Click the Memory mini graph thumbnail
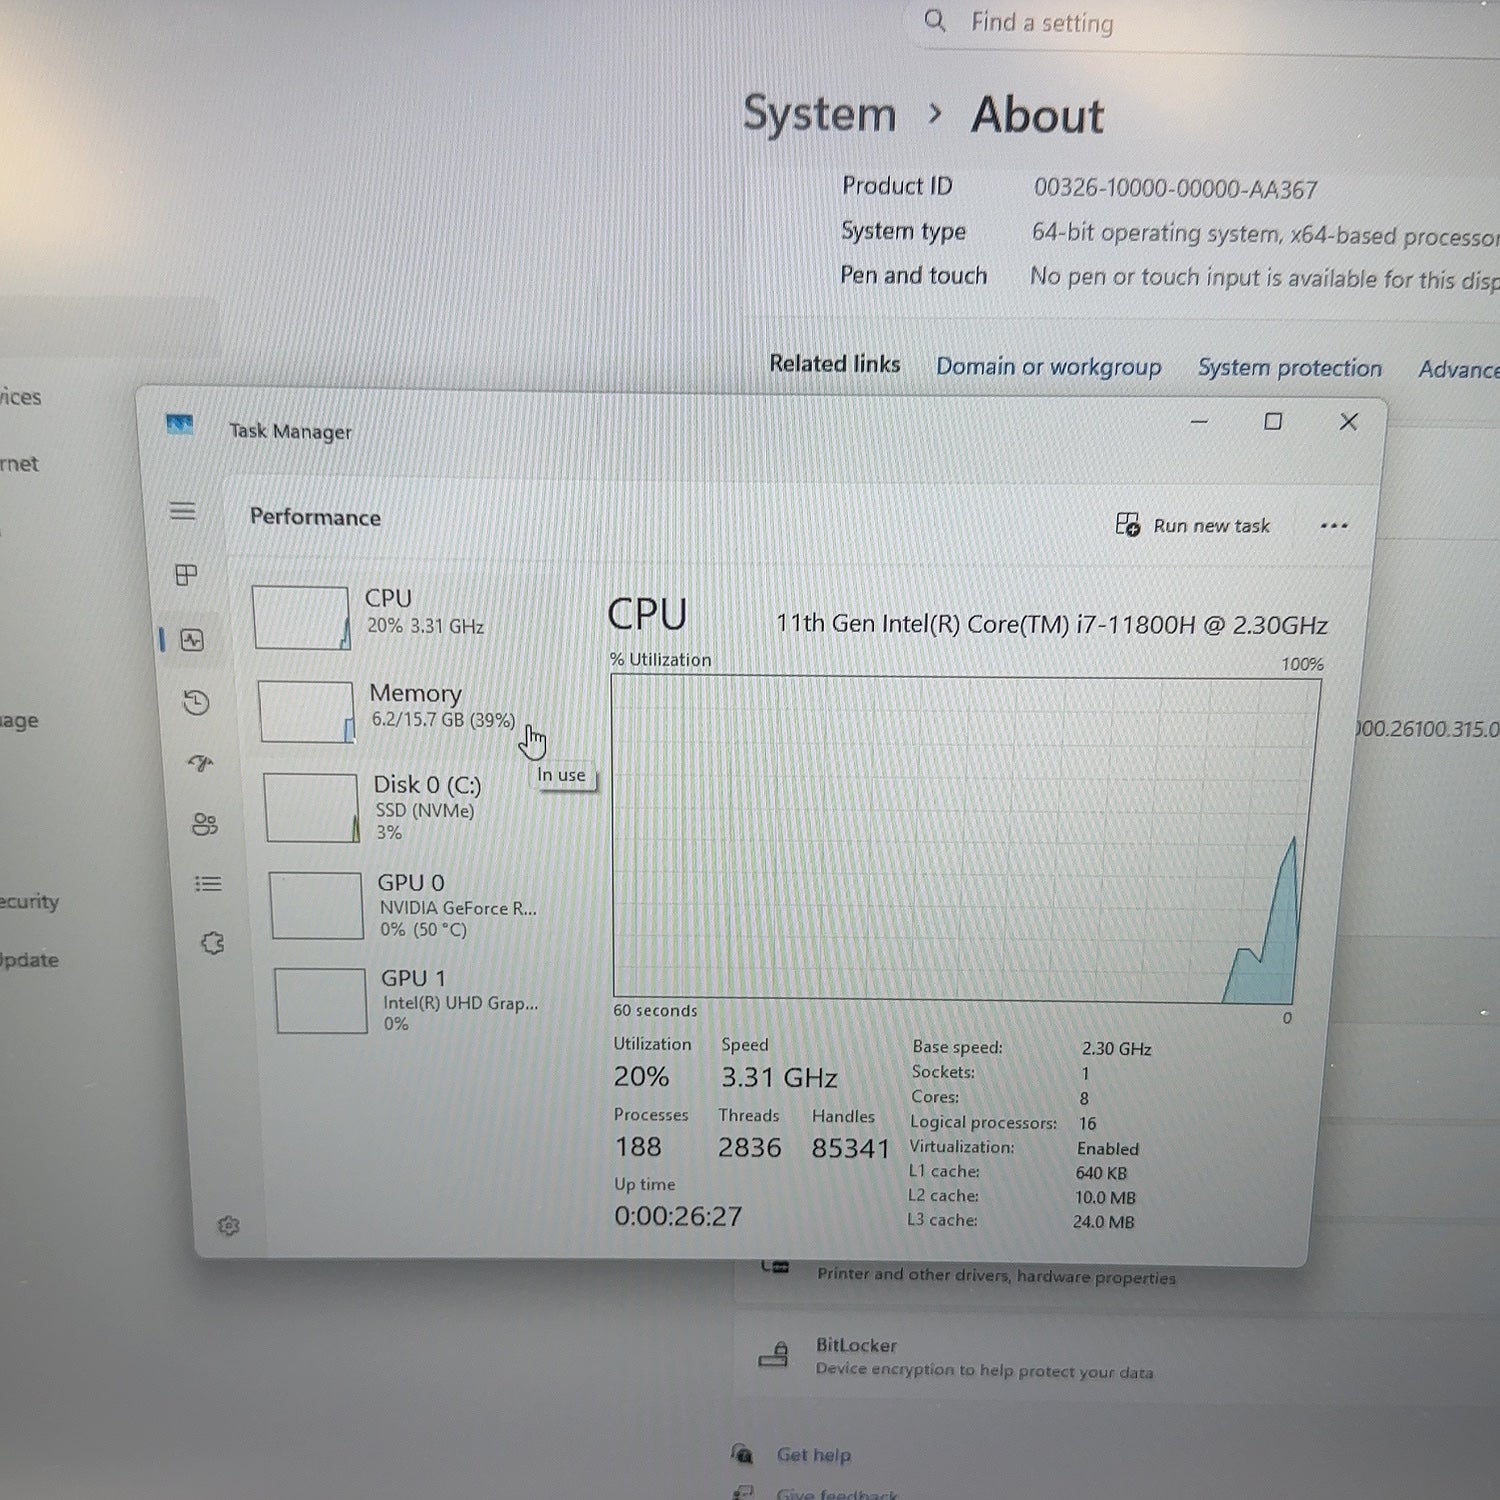 click(x=306, y=712)
